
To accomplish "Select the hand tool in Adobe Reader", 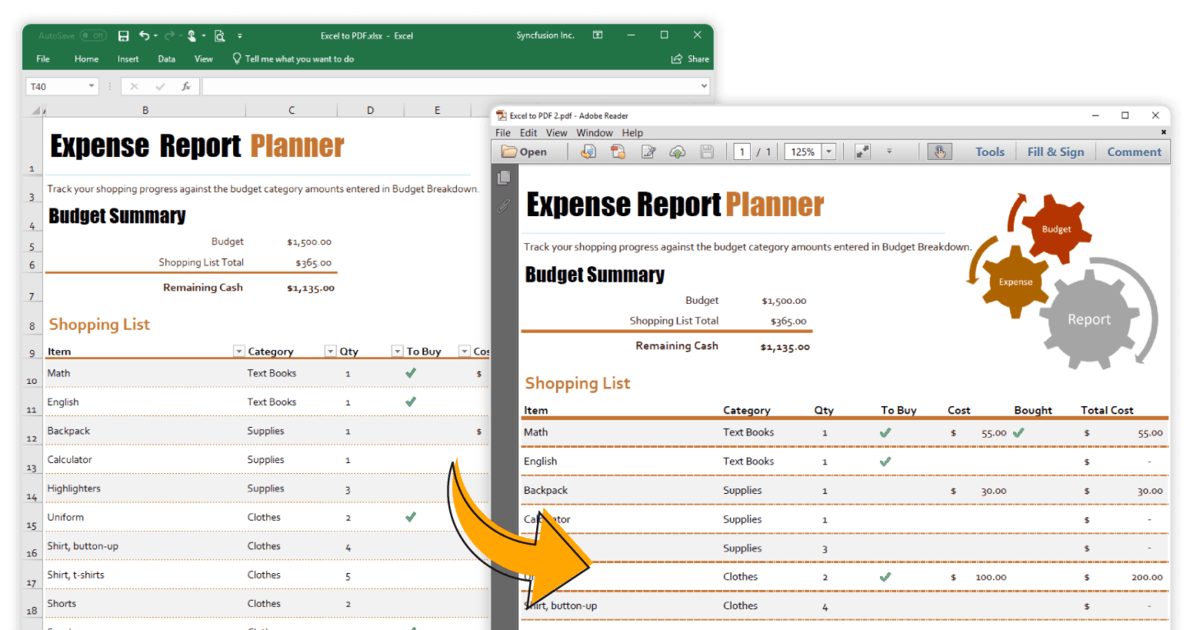I will 939,152.
